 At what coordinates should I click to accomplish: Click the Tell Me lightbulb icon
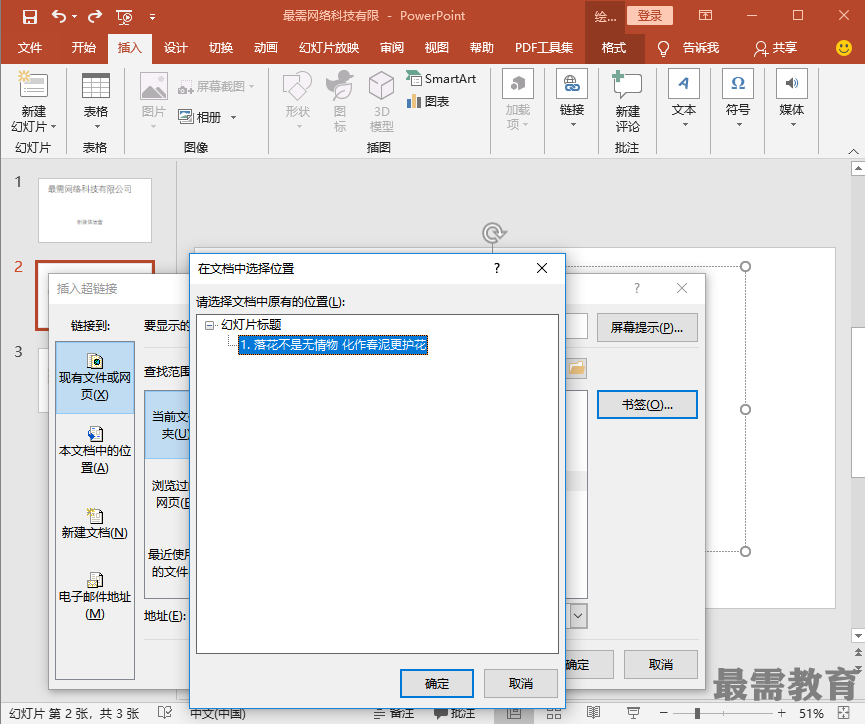click(664, 49)
